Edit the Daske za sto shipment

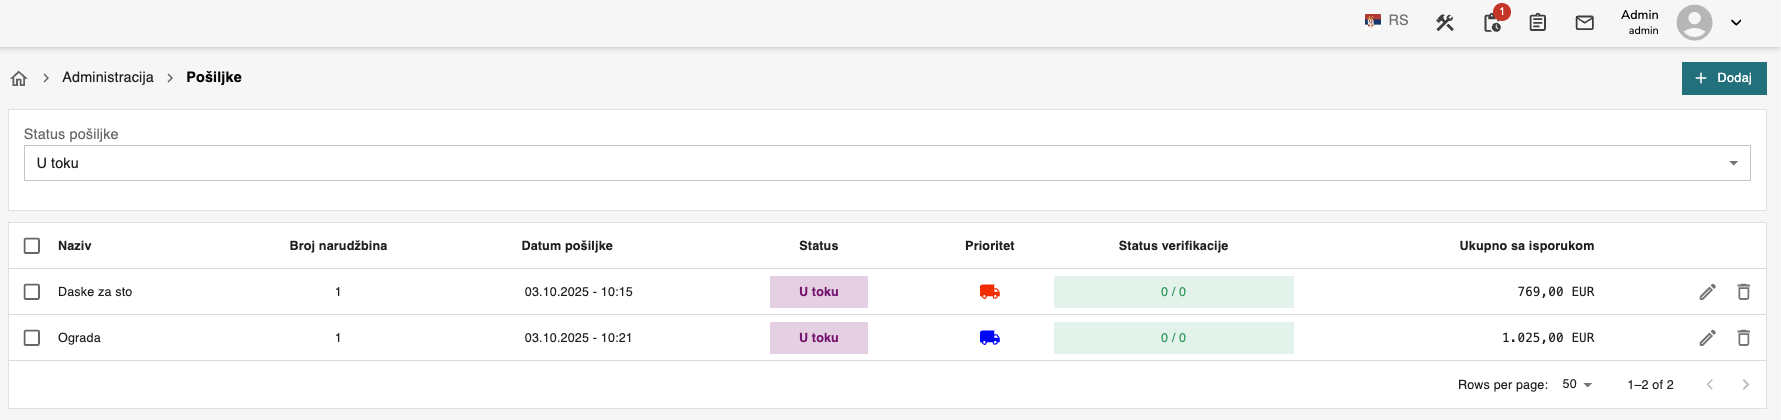coord(1707,292)
